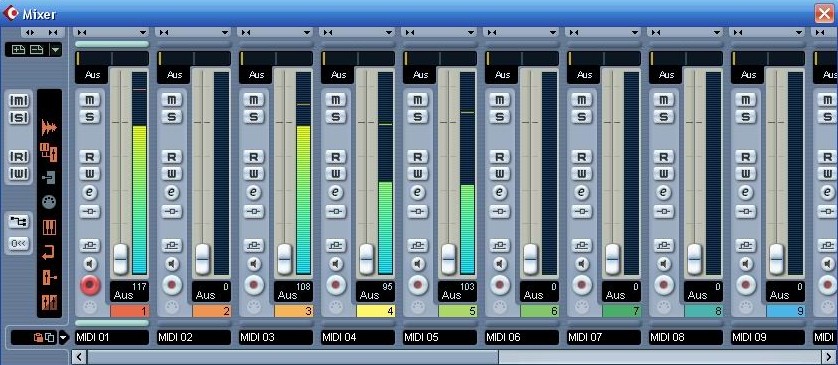Screen dimensions: 838x365
Task: Click the 'MIDI 07' channel name field
Action: click(x=603, y=337)
